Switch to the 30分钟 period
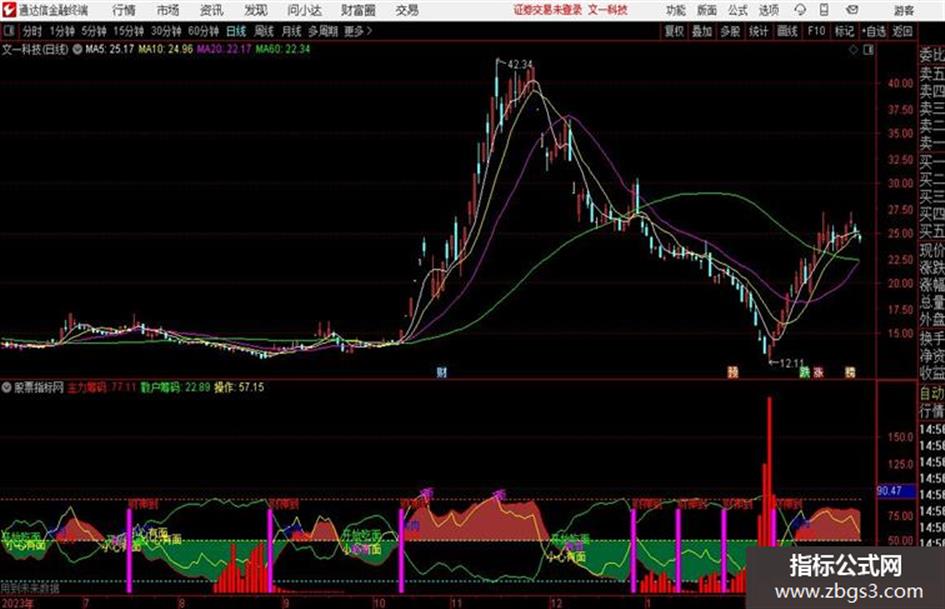This screenshot has width=945, height=609. 166,31
